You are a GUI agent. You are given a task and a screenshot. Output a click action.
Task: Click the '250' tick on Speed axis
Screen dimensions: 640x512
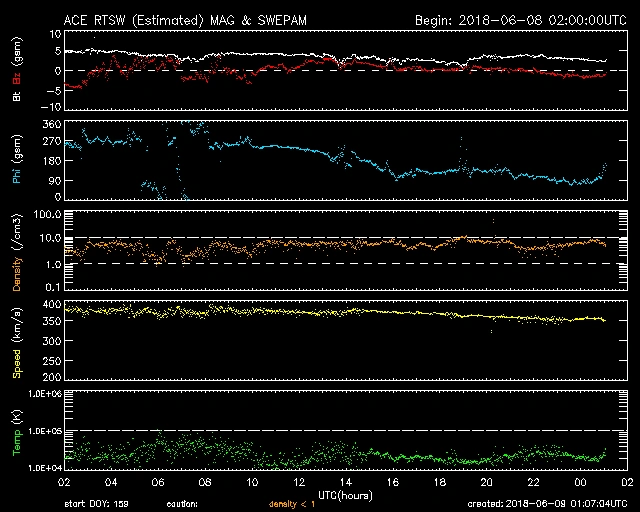pos(52,361)
